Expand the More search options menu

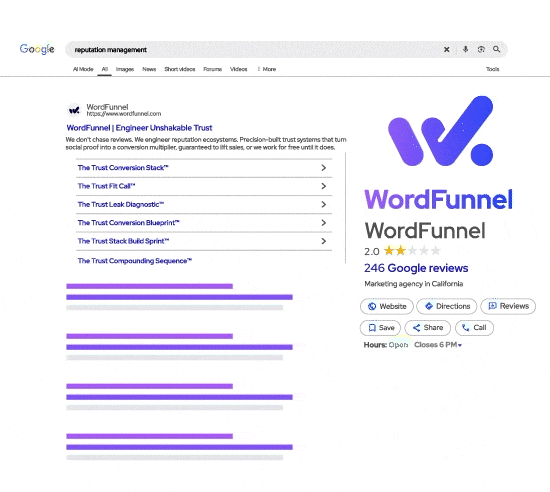coord(267,69)
